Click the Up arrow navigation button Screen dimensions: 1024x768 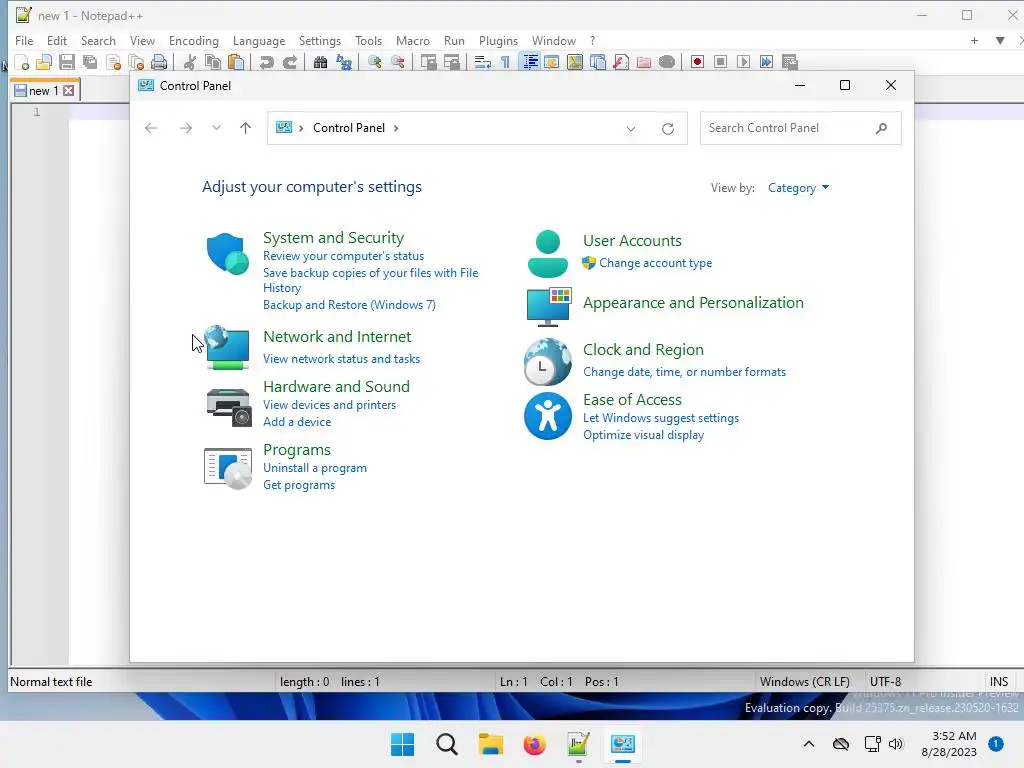click(x=246, y=128)
